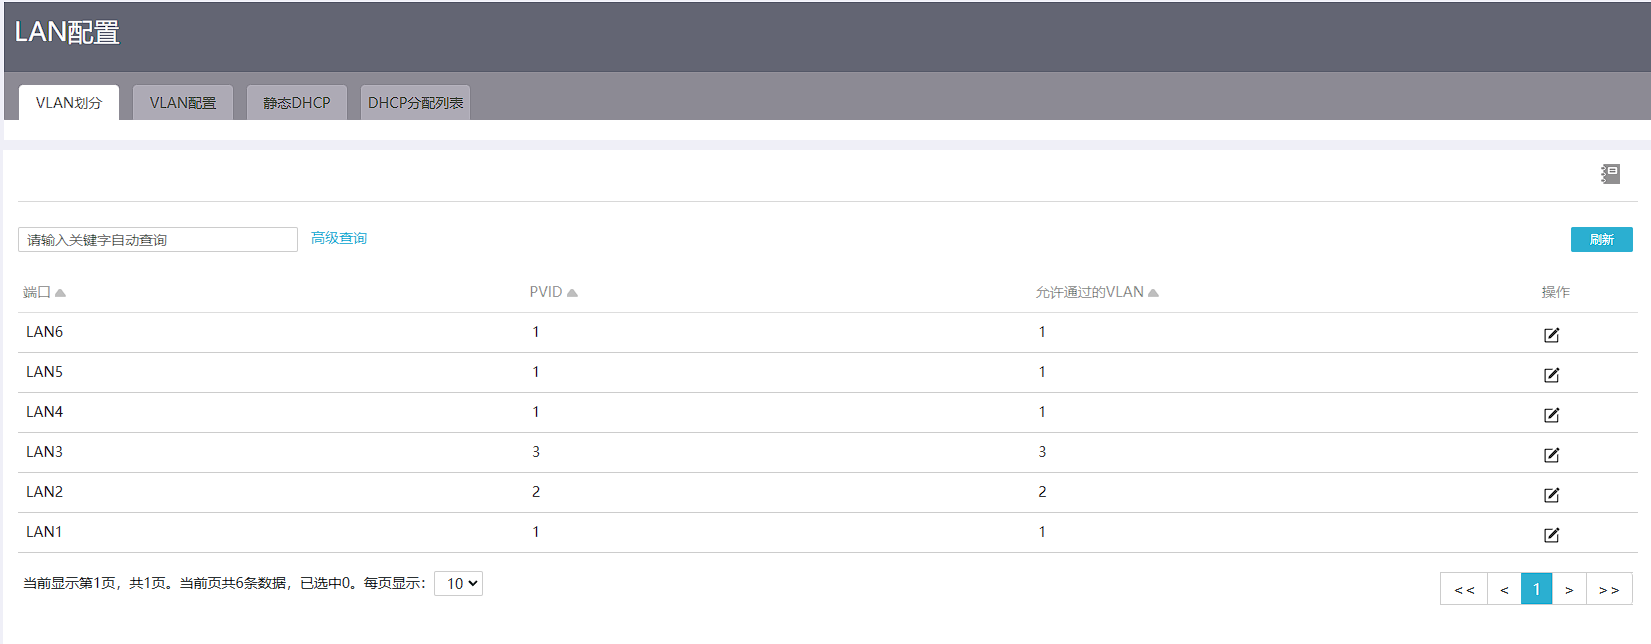The image size is (1651, 644).
Task: Go to the next page
Action: (1569, 589)
